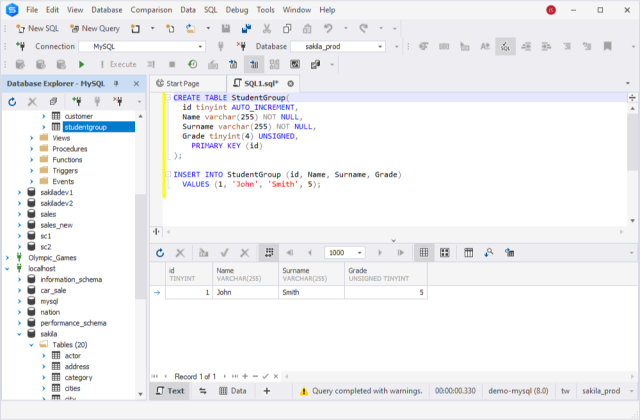This screenshot has width=640, height=420.
Task: Add a new view with plus button
Action: (x=267, y=391)
